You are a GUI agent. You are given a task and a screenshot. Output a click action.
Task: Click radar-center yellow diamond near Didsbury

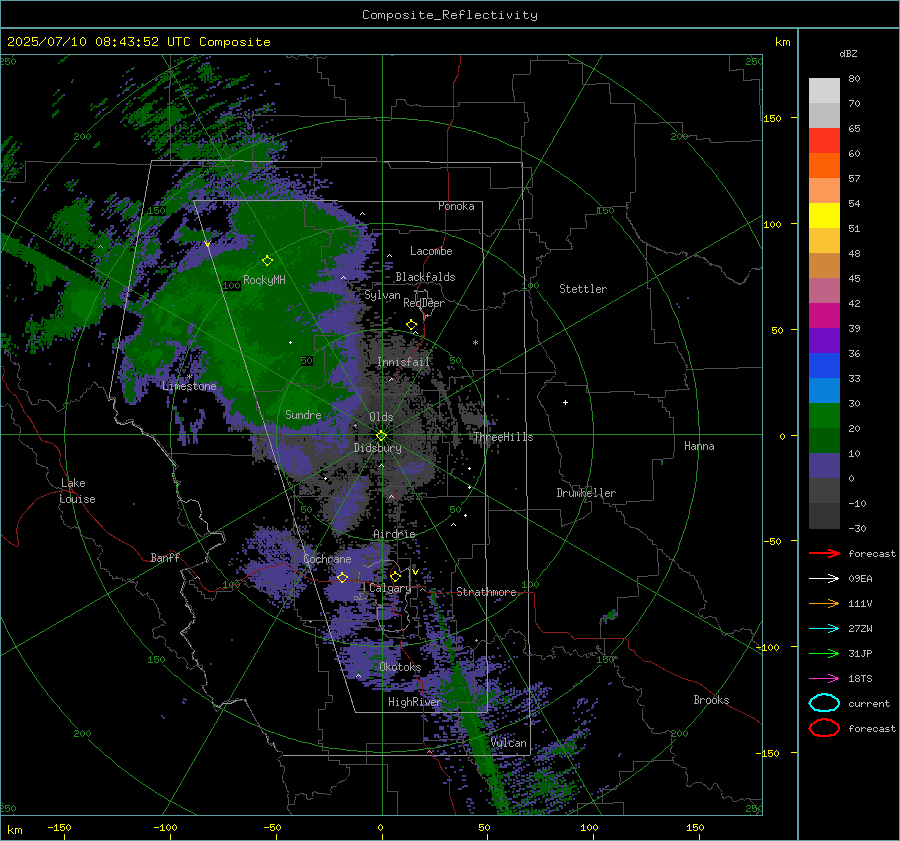[382, 435]
